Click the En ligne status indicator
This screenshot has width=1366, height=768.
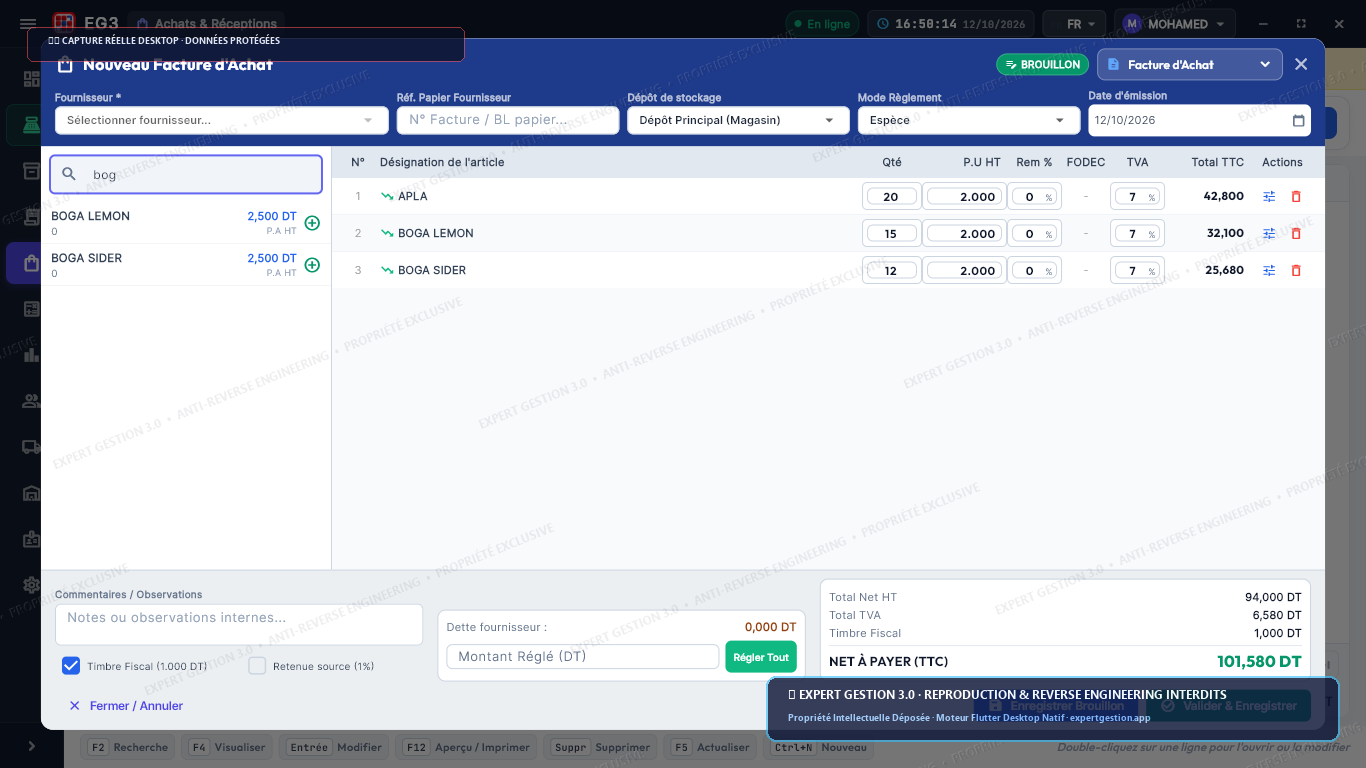click(x=822, y=24)
